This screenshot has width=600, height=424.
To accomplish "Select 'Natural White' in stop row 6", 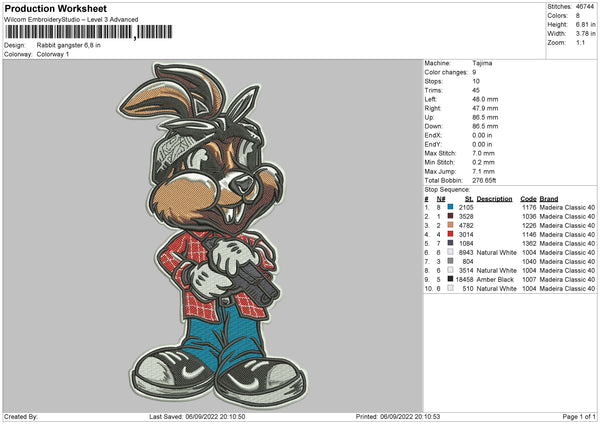I will [497, 252].
